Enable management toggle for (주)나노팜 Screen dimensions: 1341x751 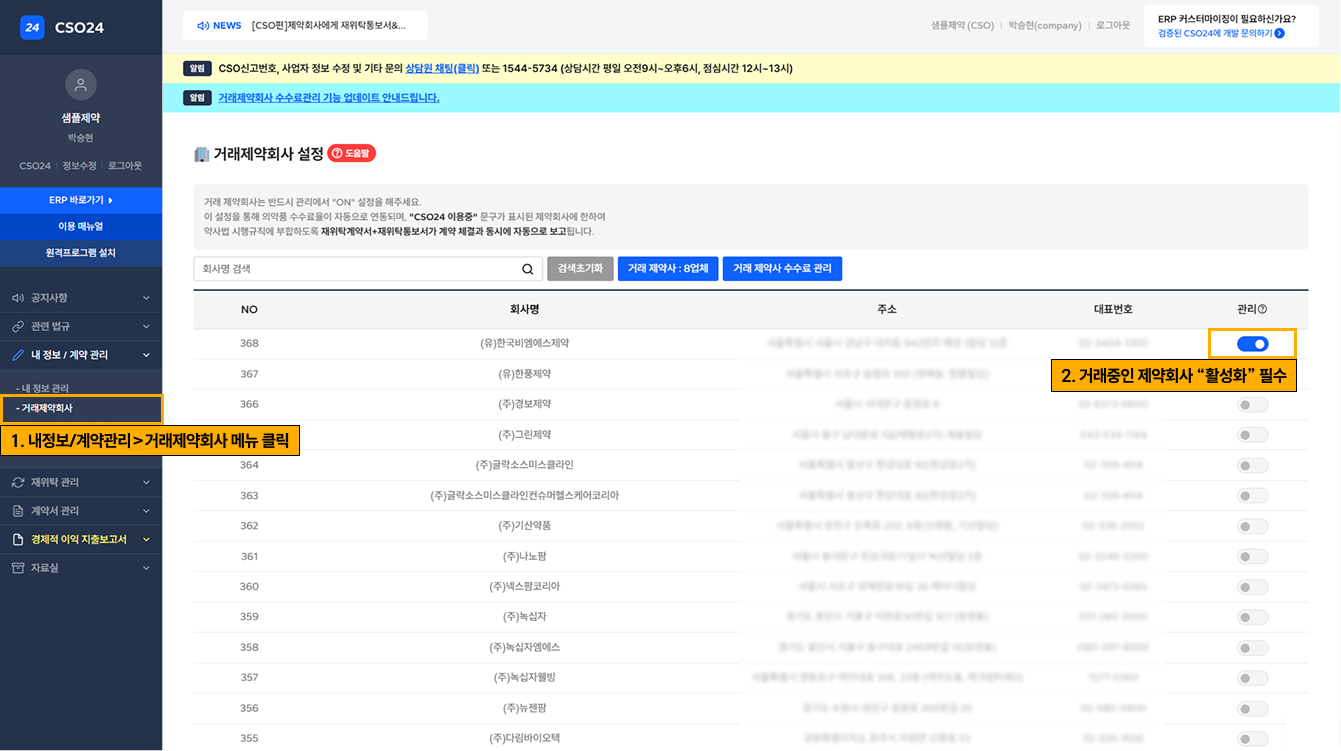[x=1252, y=557]
